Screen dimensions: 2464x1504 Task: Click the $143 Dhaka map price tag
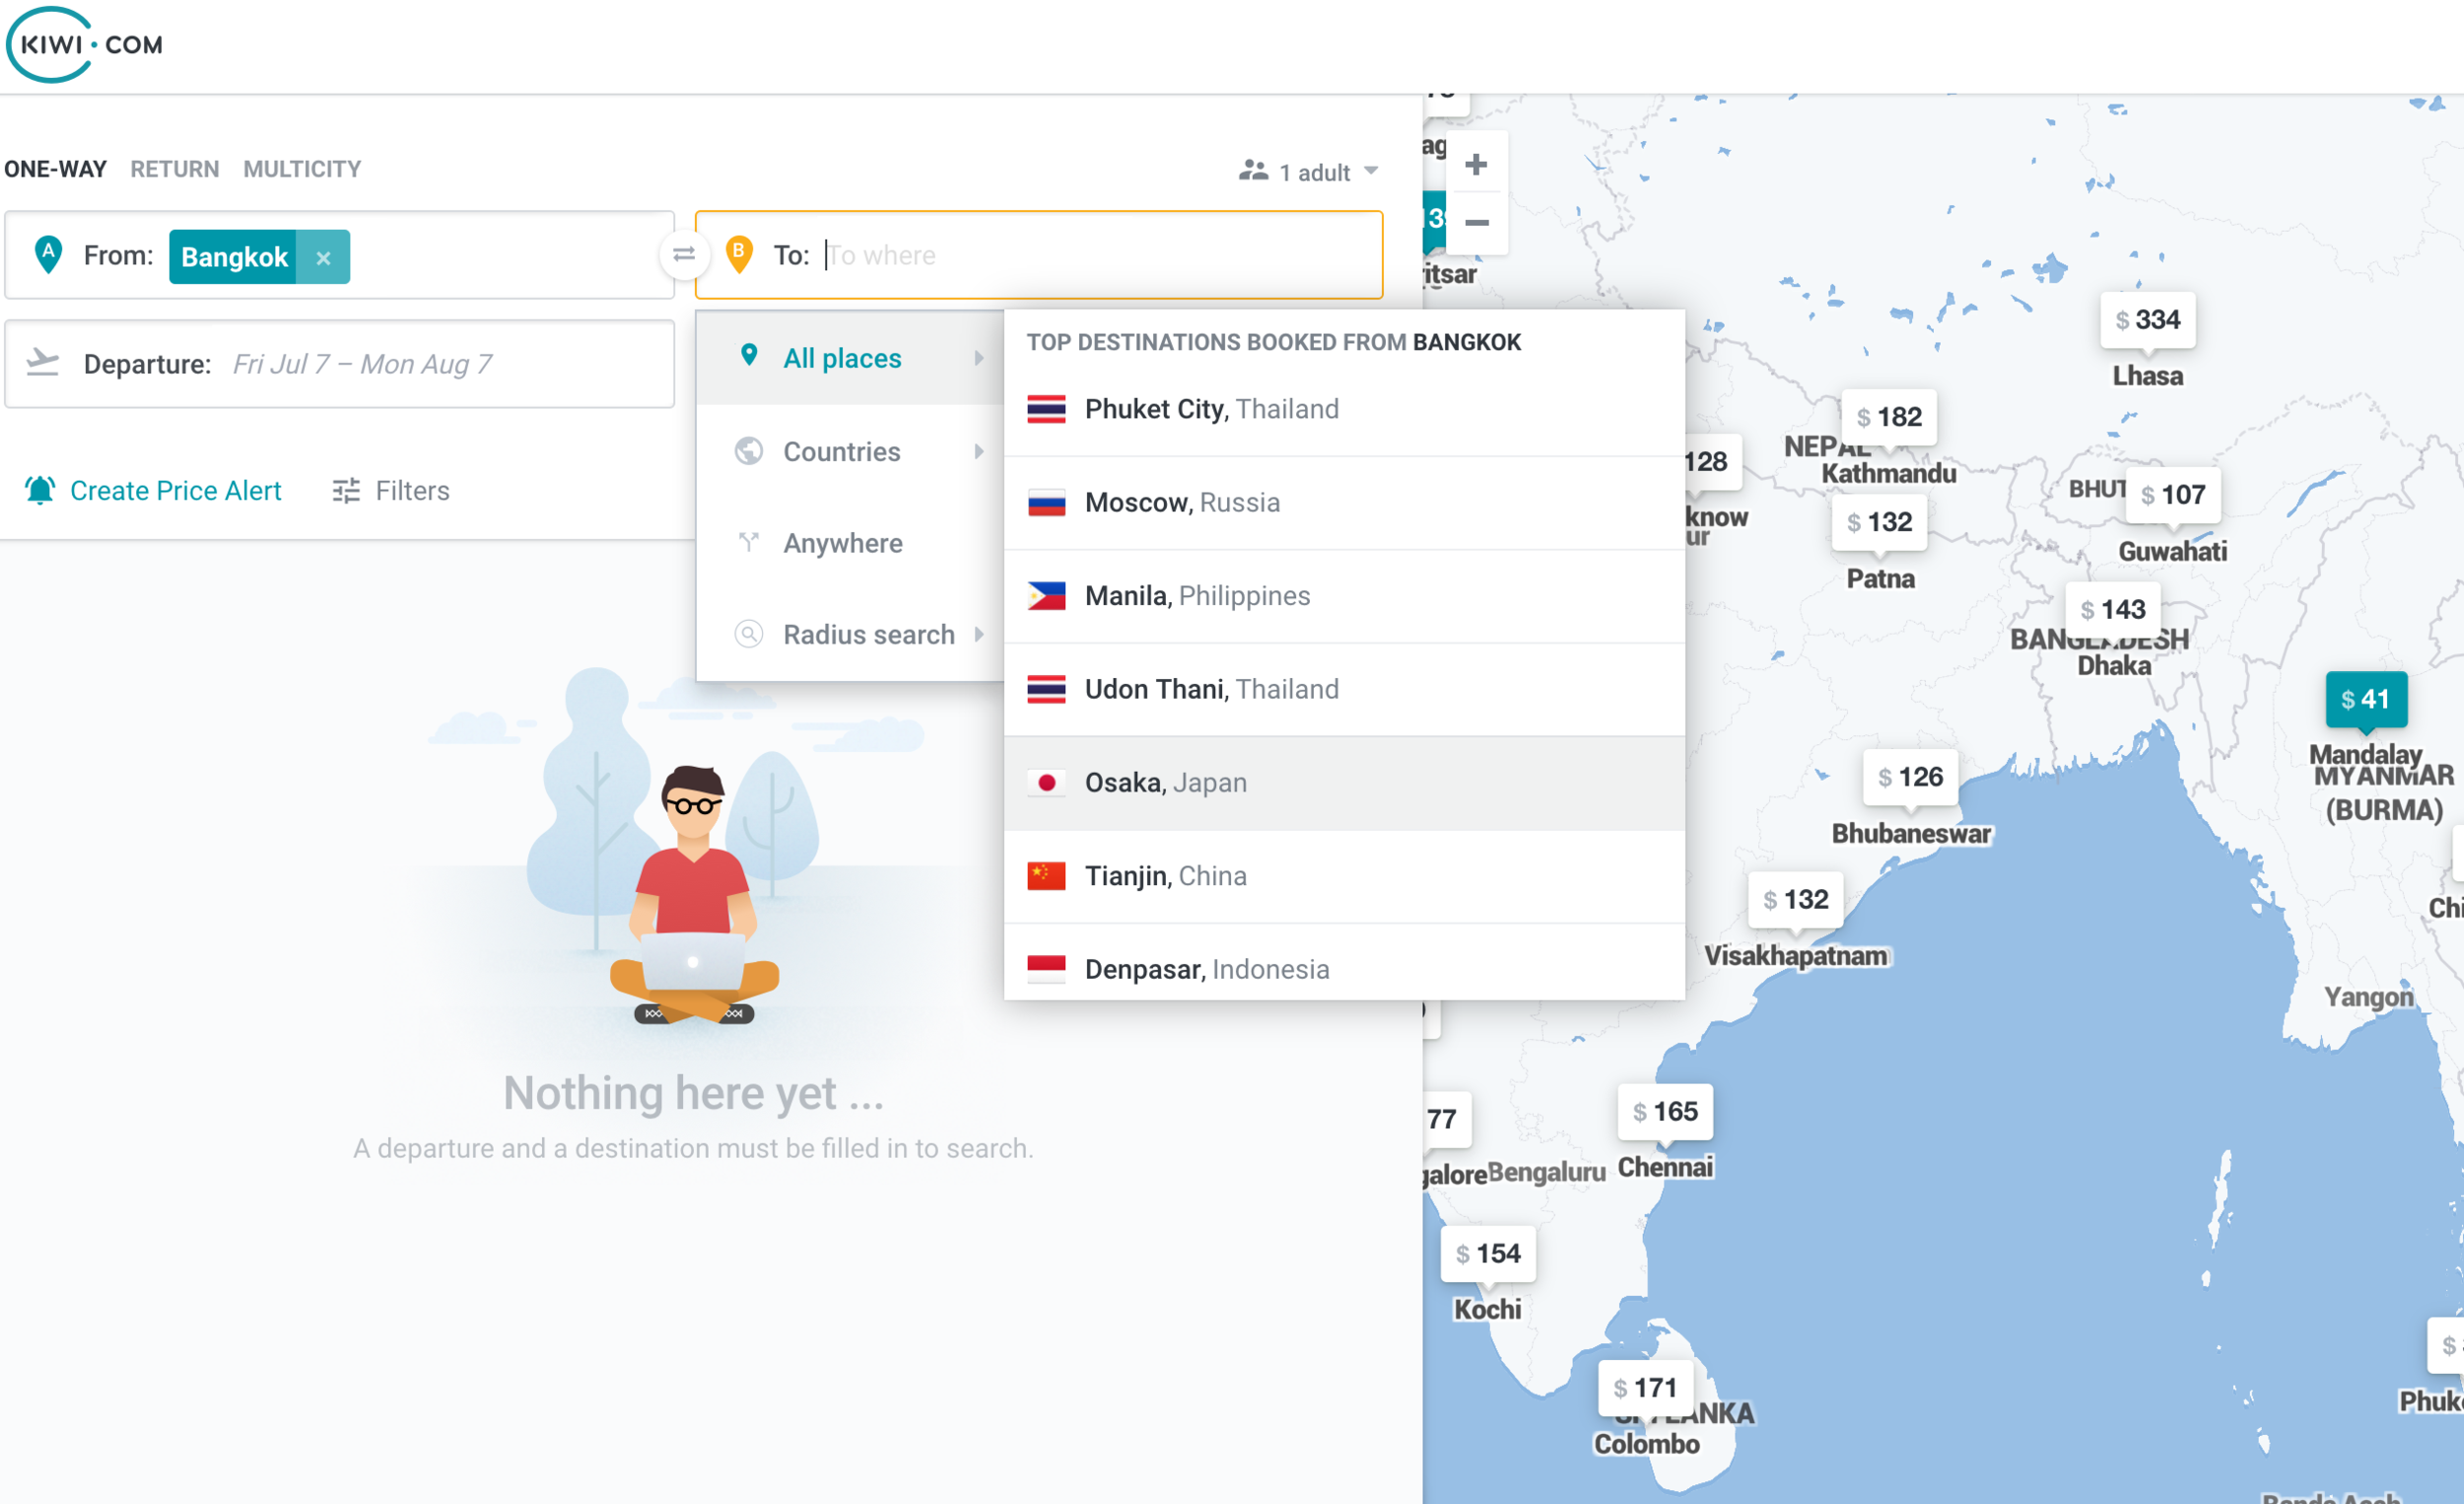[2112, 609]
